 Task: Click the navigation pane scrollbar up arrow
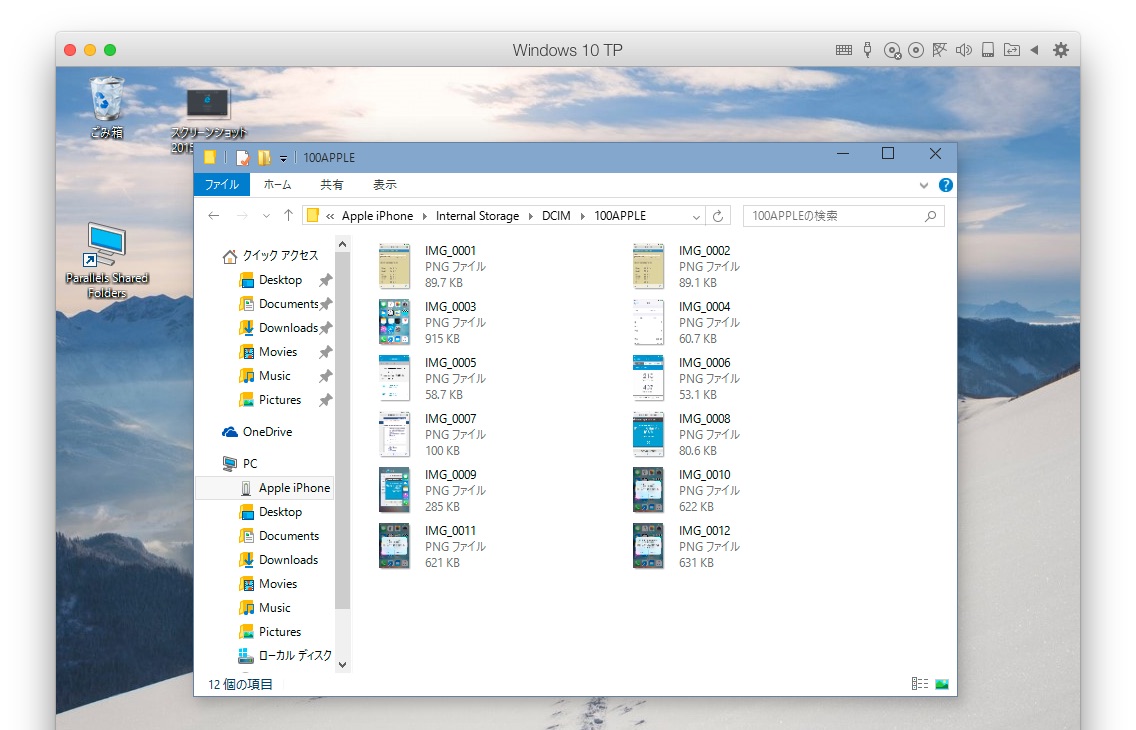[x=343, y=245]
